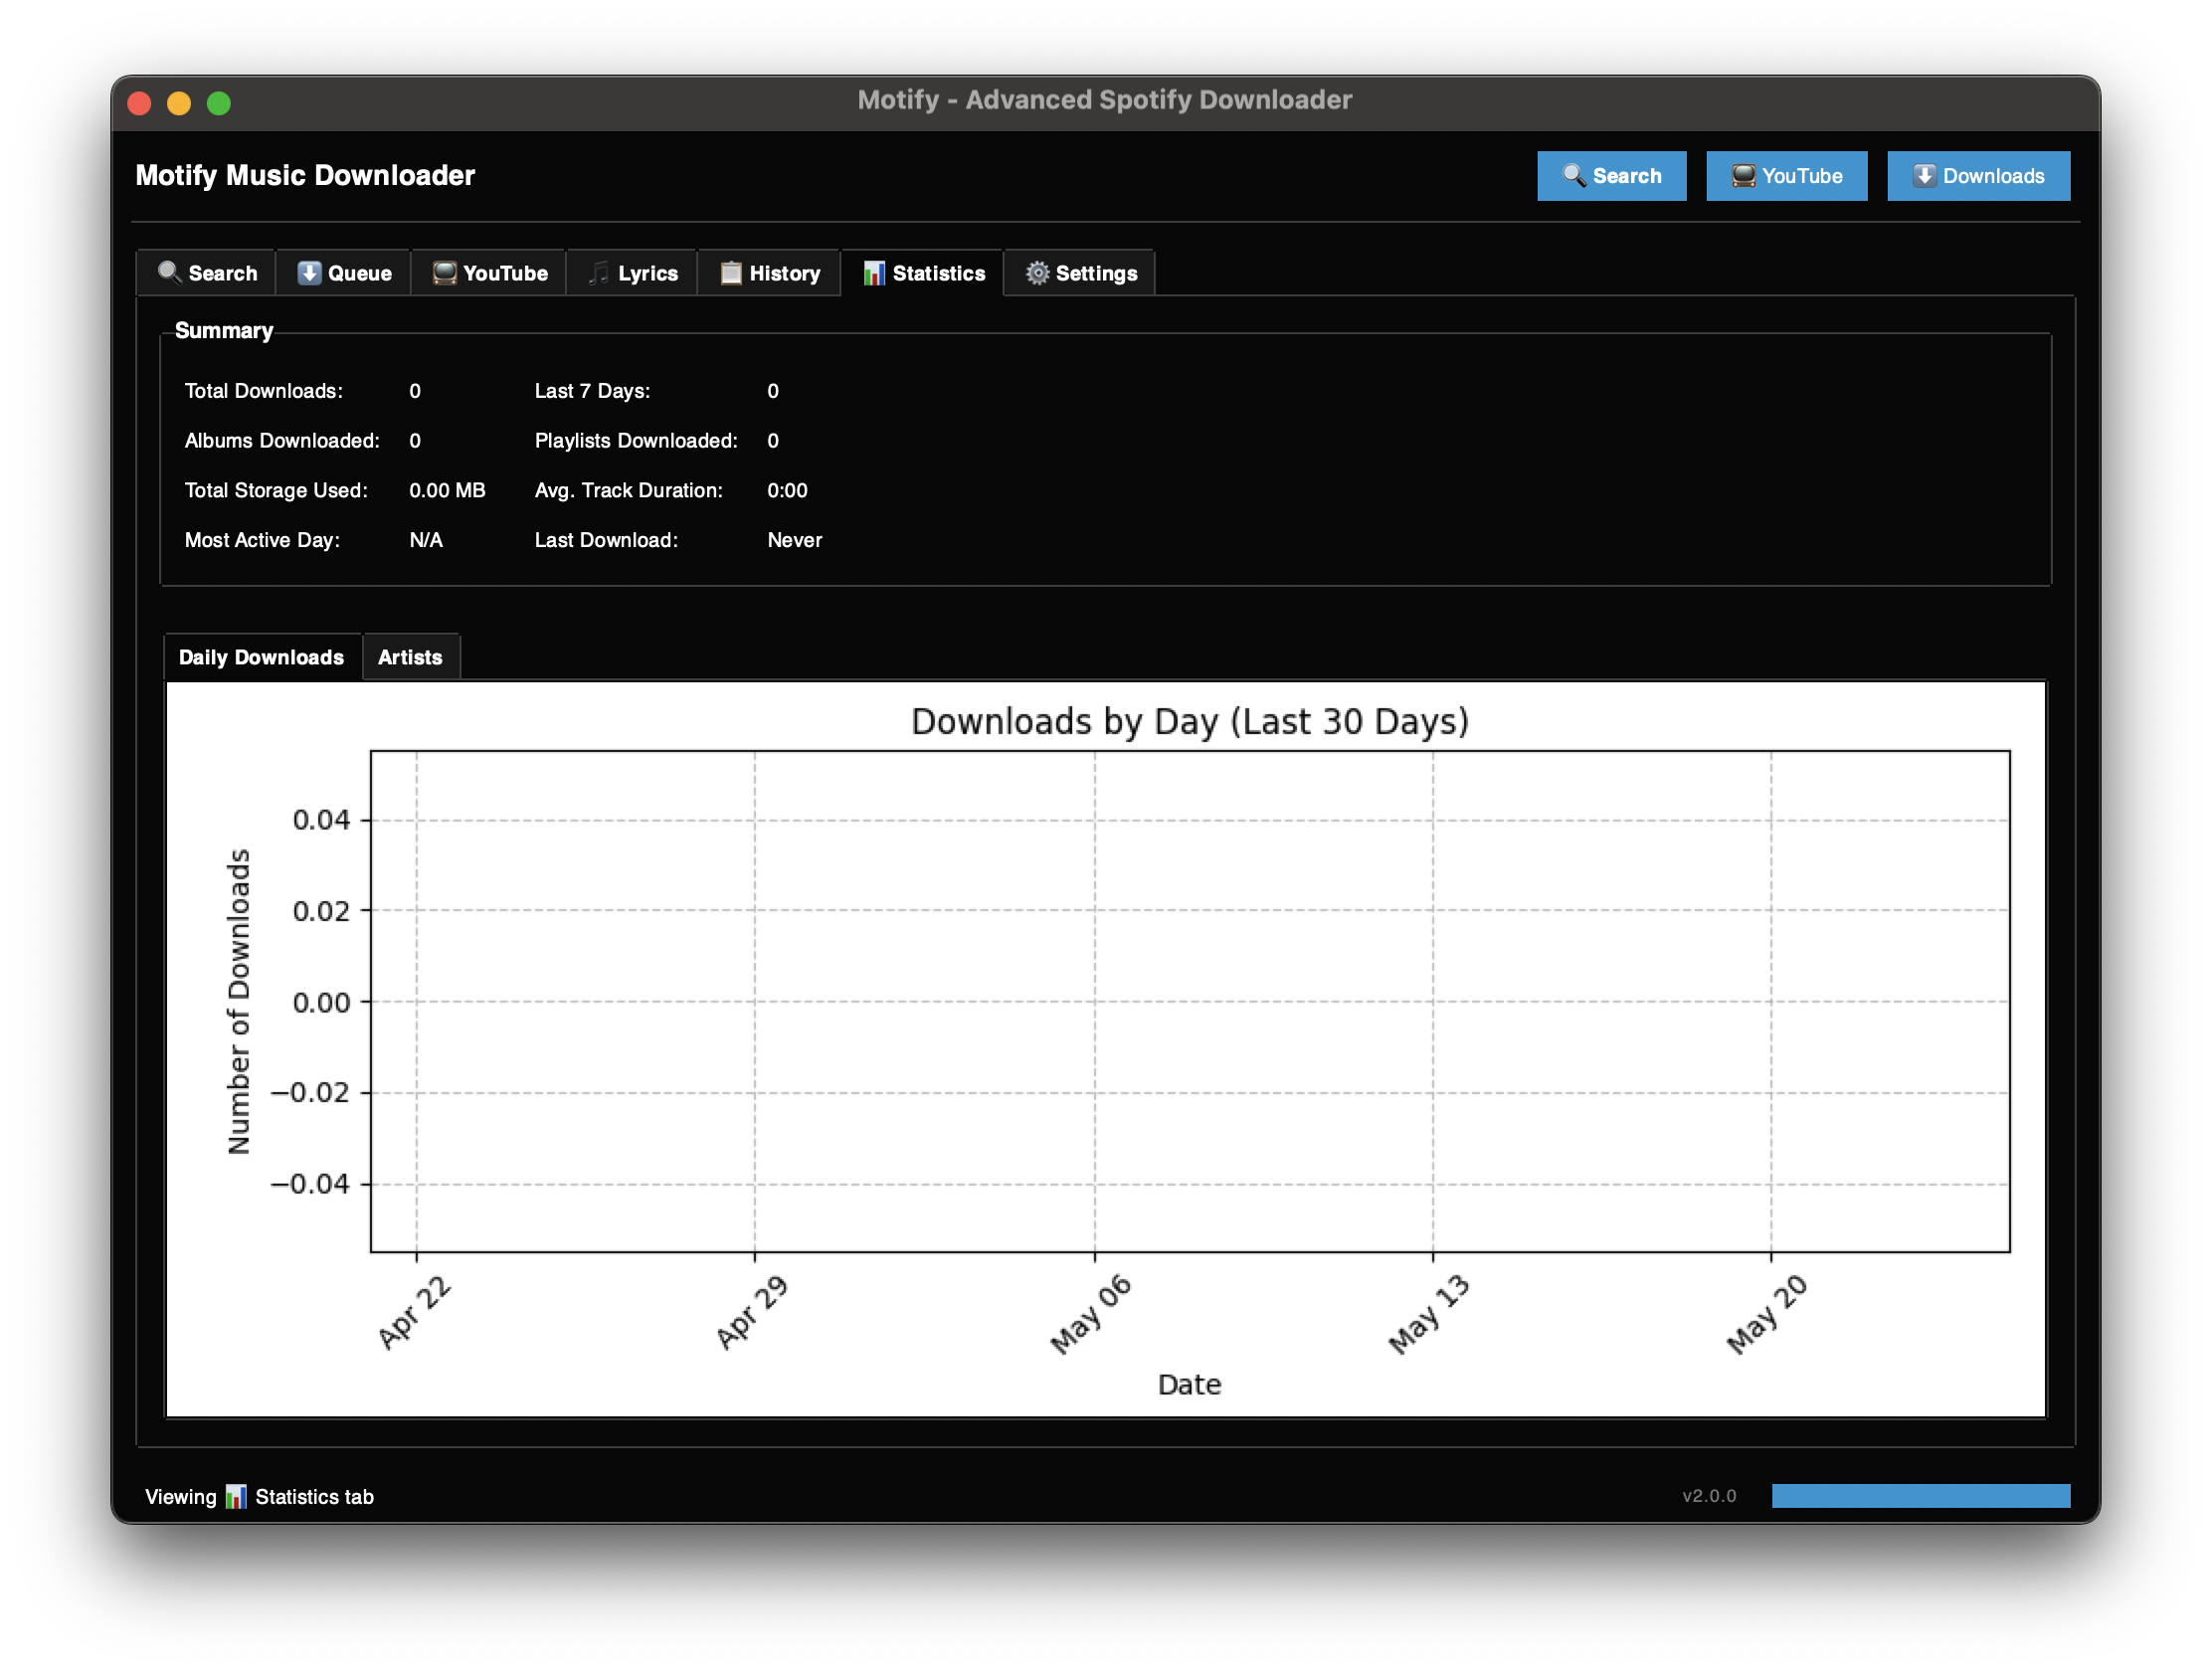Click the blue YouTube button in header

(x=1786, y=176)
